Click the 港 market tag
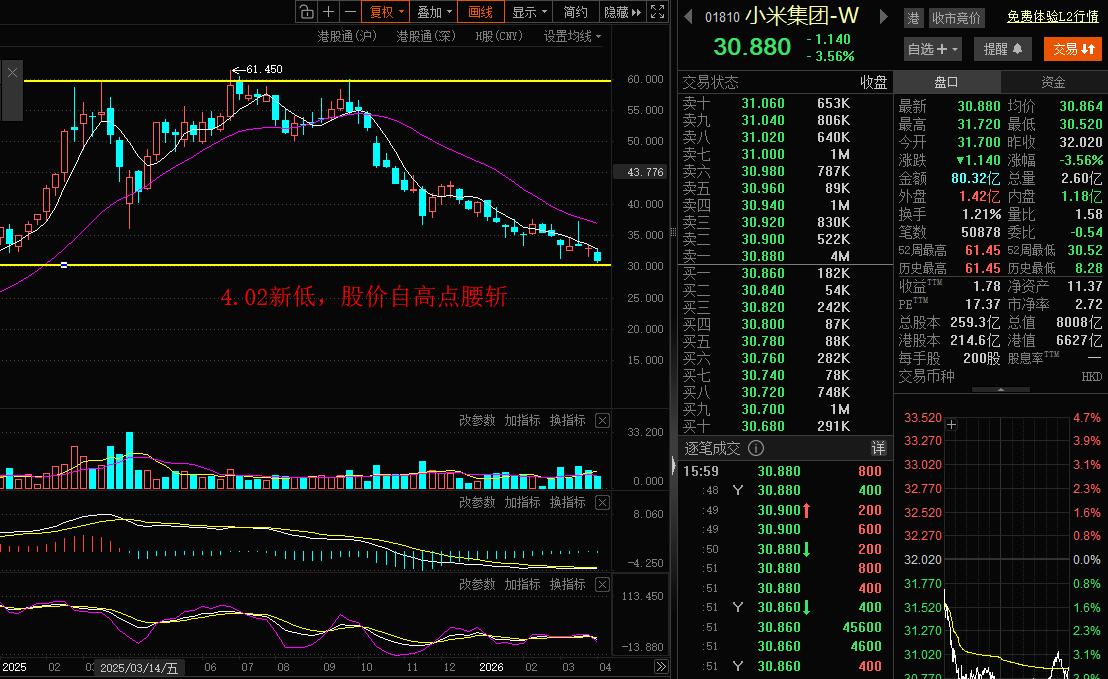 click(x=914, y=18)
